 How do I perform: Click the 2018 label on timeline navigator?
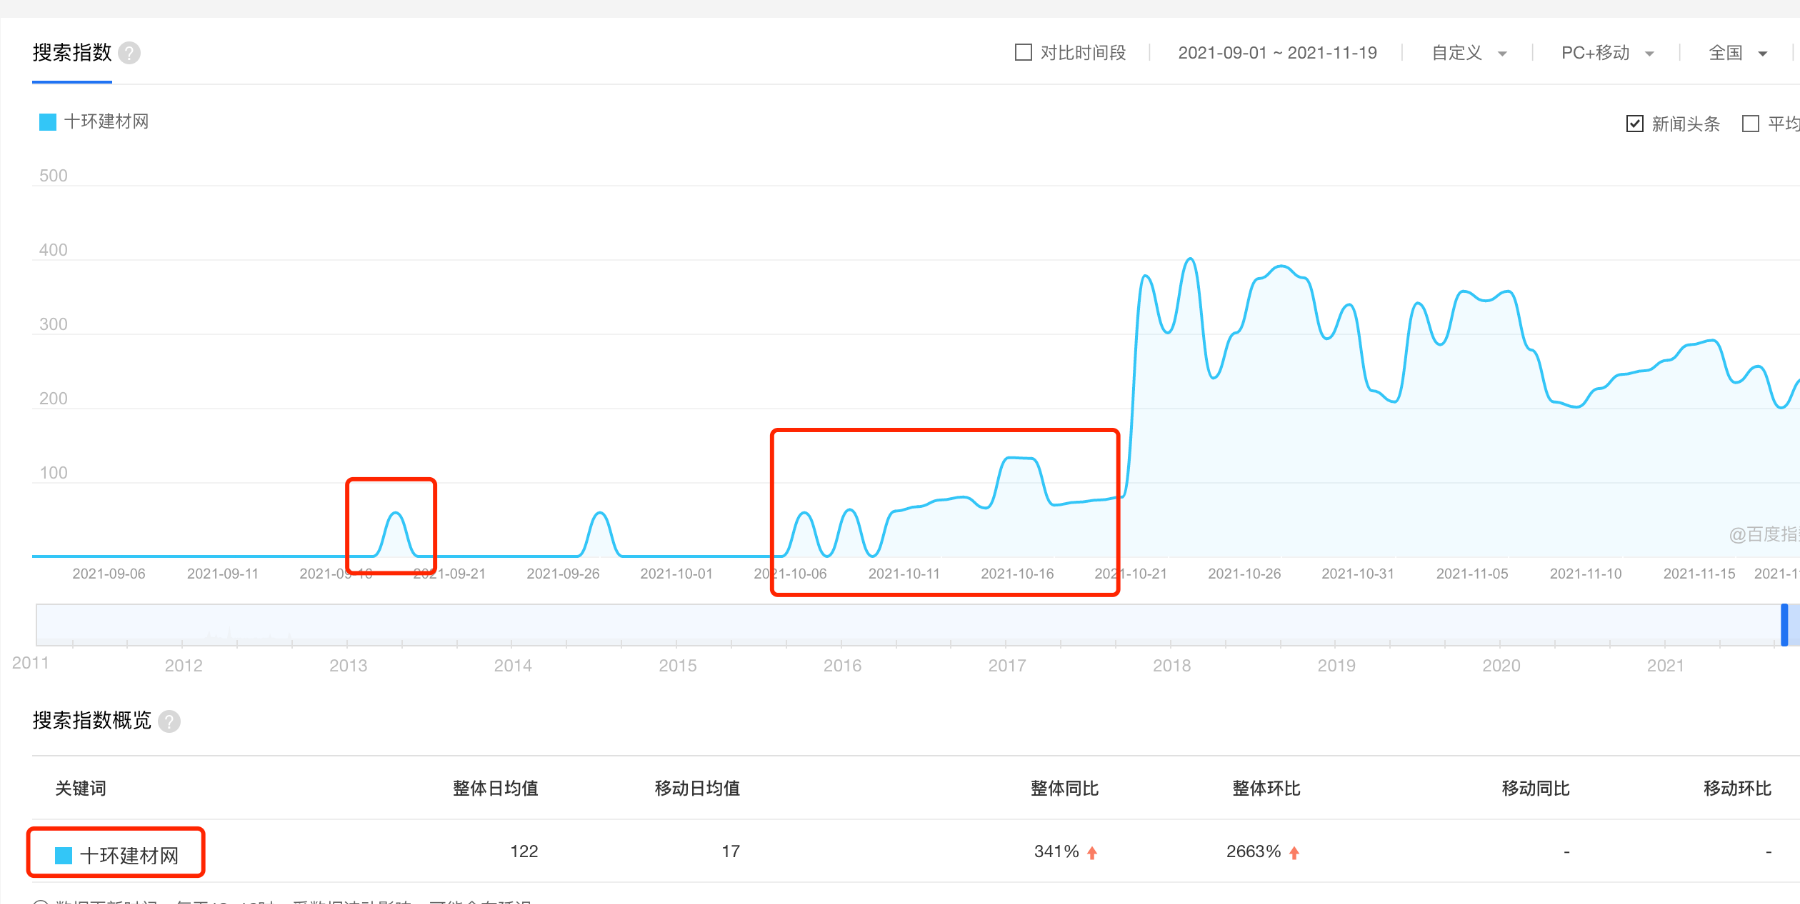click(x=1170, y=665)
